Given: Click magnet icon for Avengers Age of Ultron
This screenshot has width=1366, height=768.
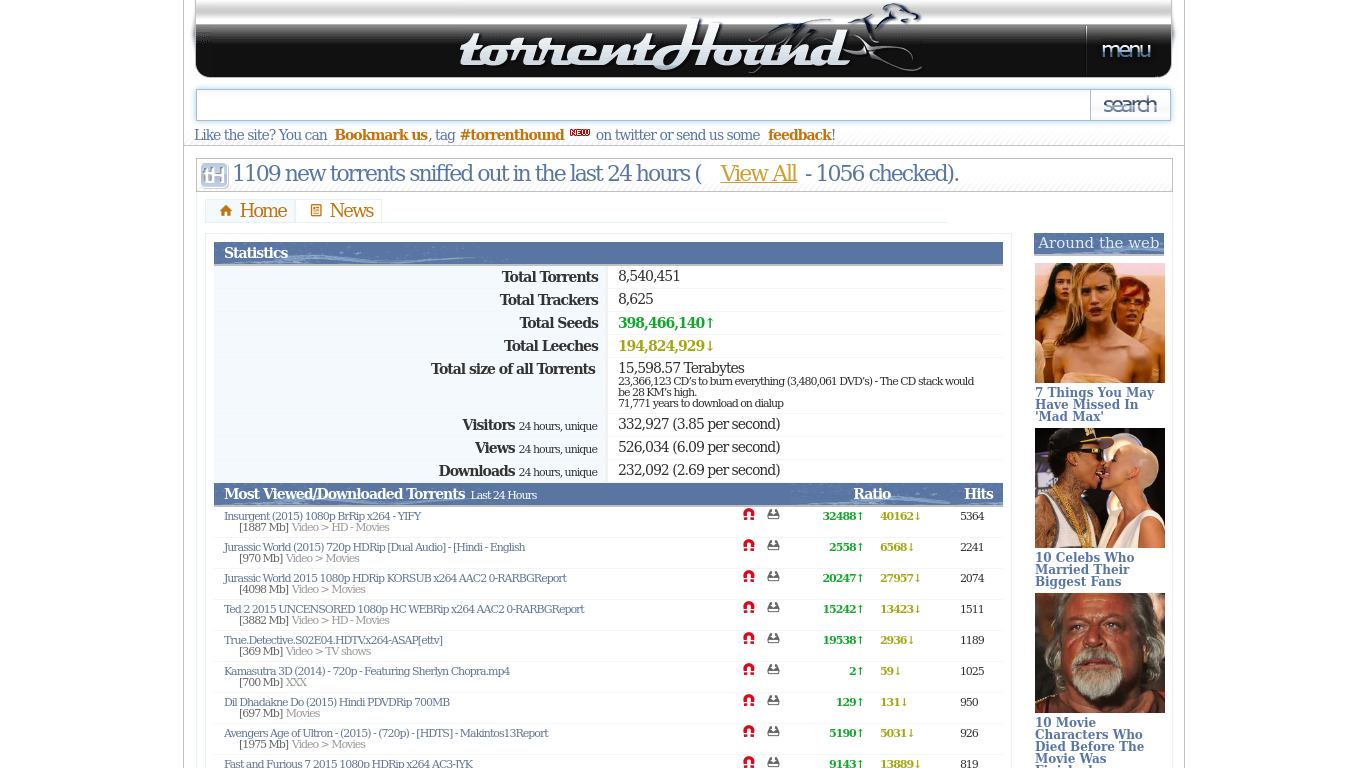Looking at the screenshot, I should pos(749,732).
